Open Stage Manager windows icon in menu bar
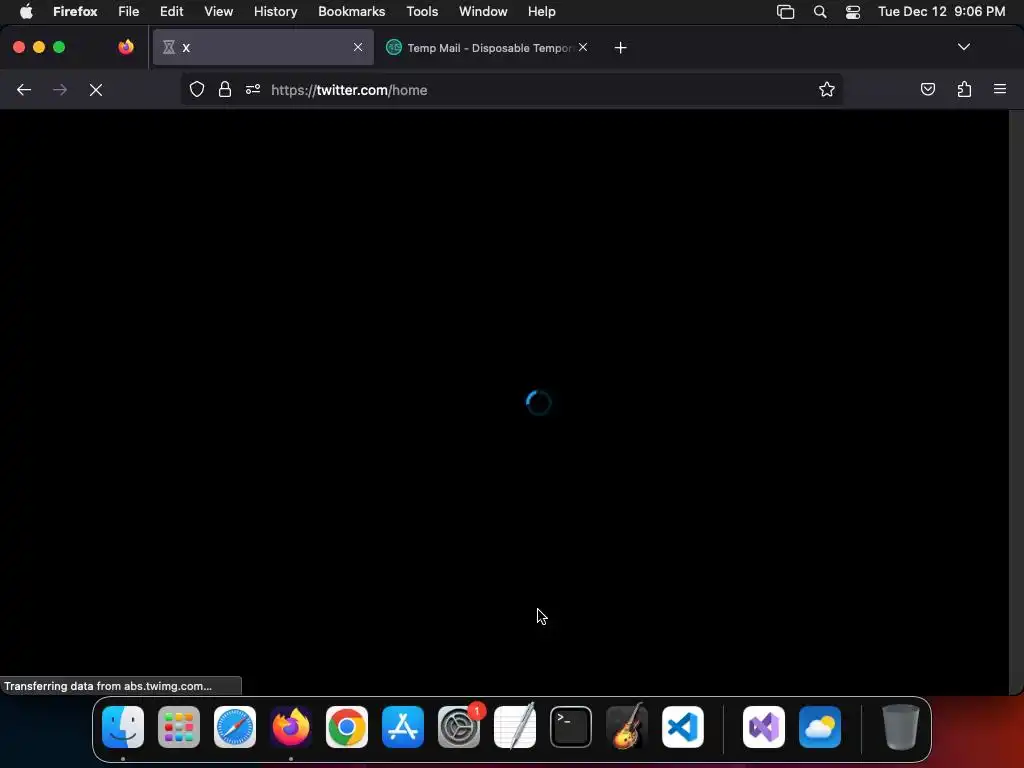The image size is (1024, 768). click(x=786, y=12)
